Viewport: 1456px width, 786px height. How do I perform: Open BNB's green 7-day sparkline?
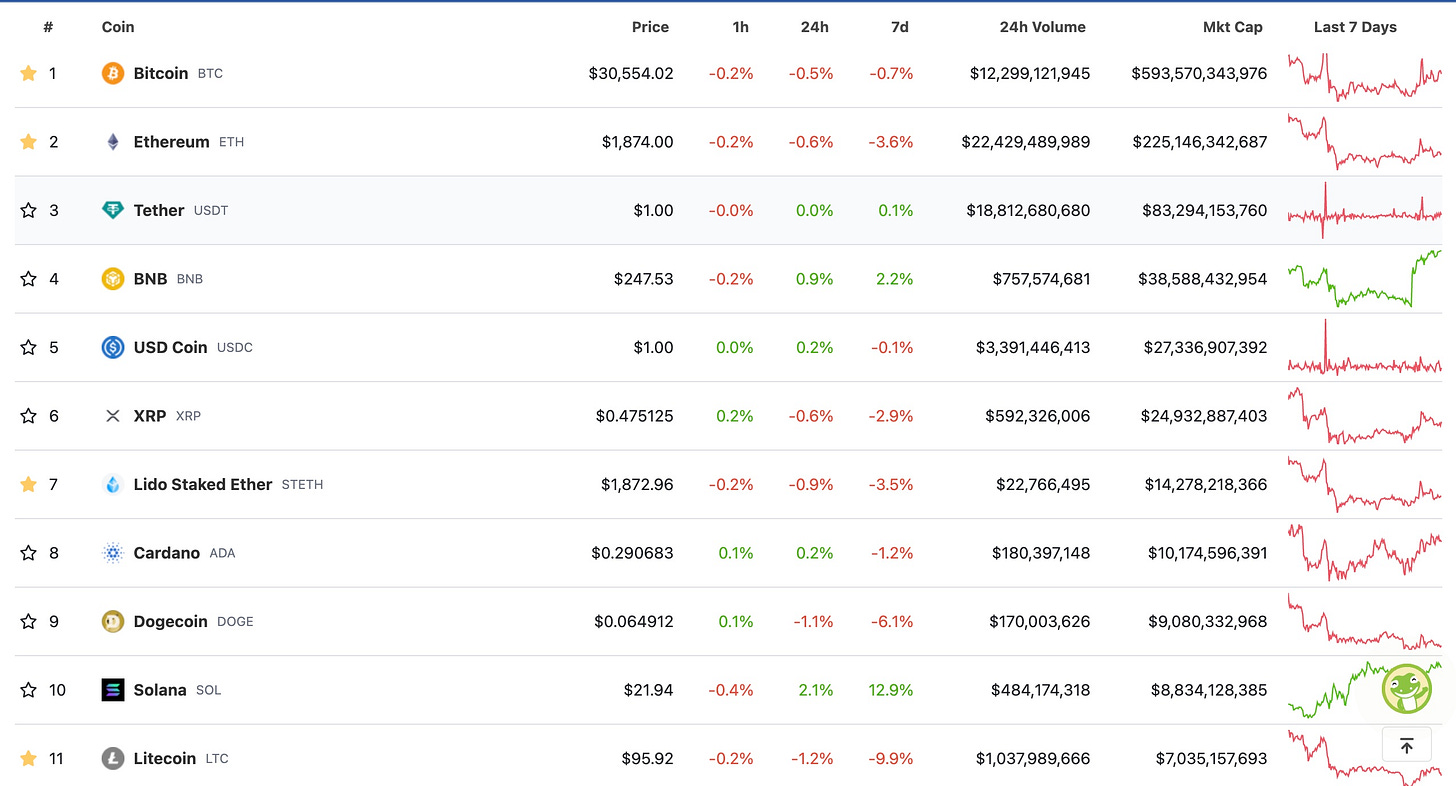click(1365, 278)
